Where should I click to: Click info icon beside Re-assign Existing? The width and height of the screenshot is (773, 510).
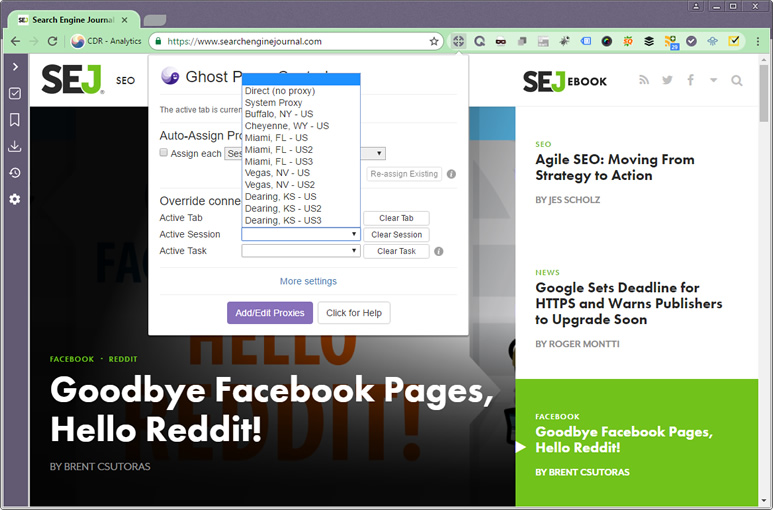451,174
